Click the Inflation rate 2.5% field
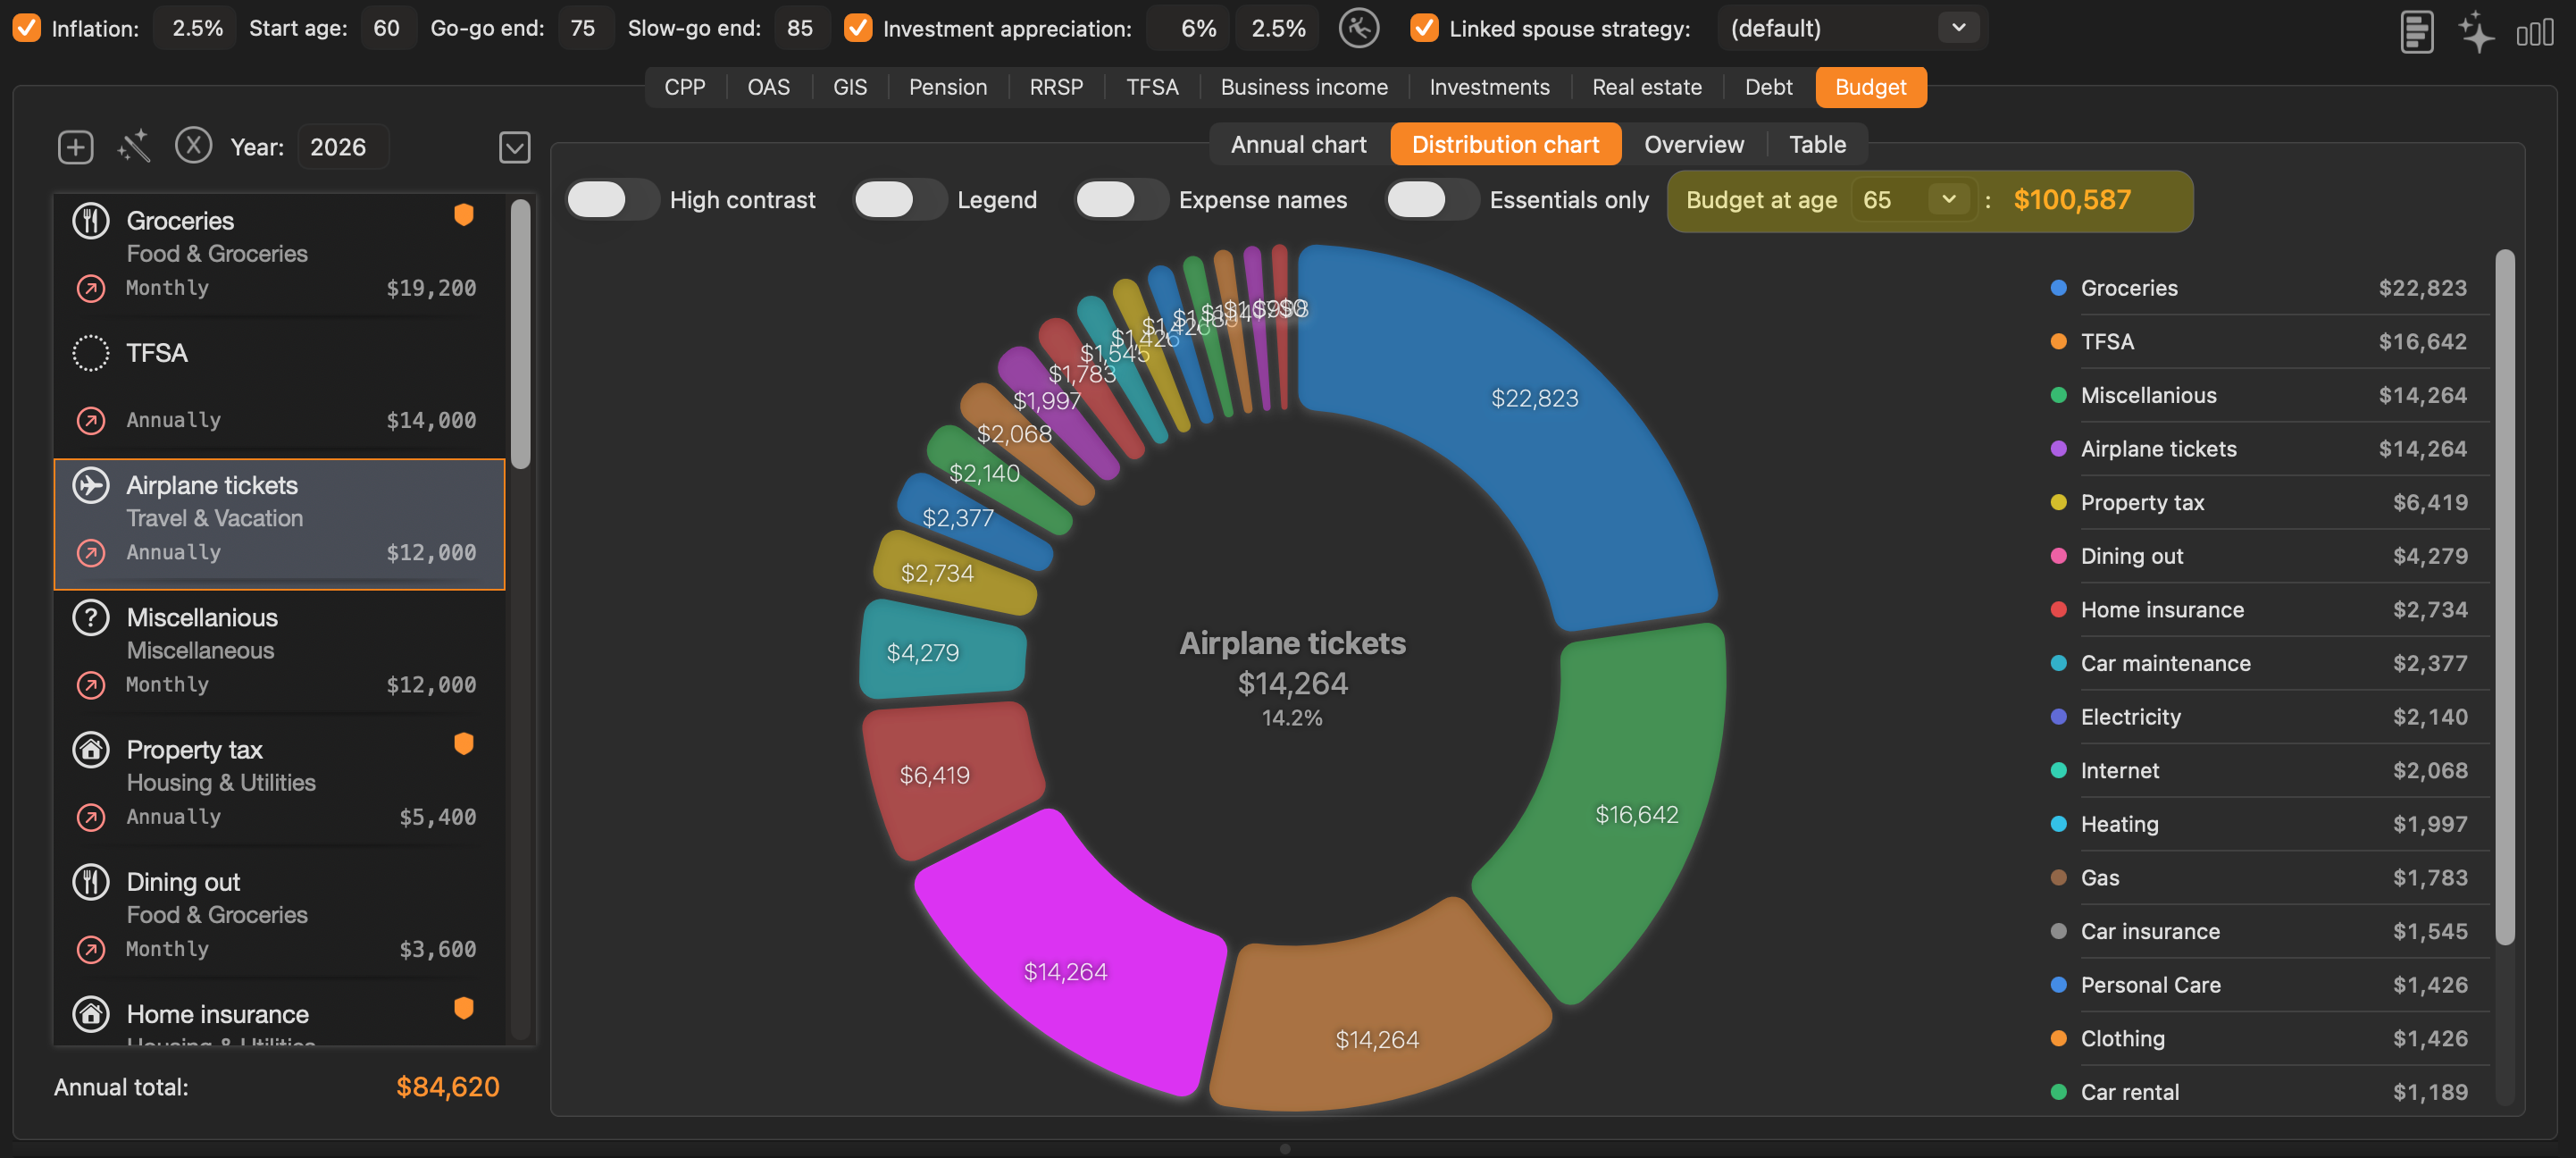Viewport: 2576px width, 1158px height. tap(196, 28)
